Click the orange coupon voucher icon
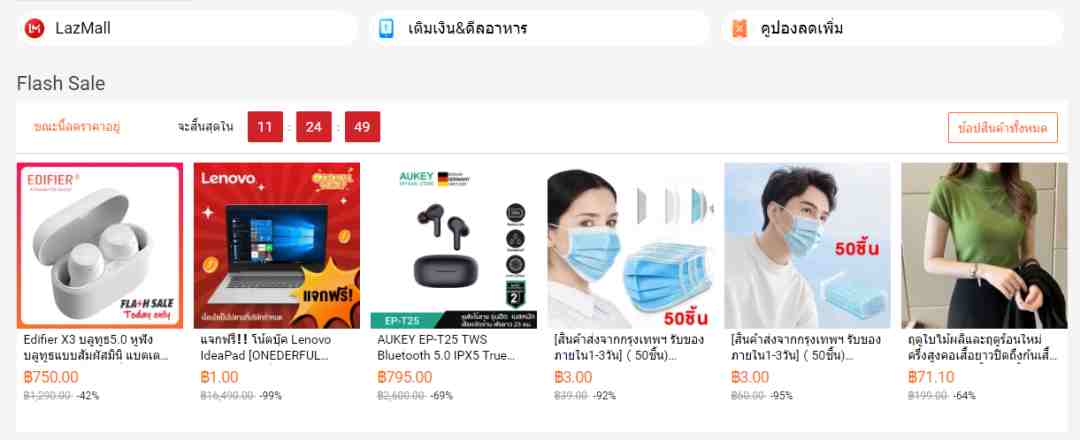1080x440 pixels. pyautogui.click(x=739, y=28)
